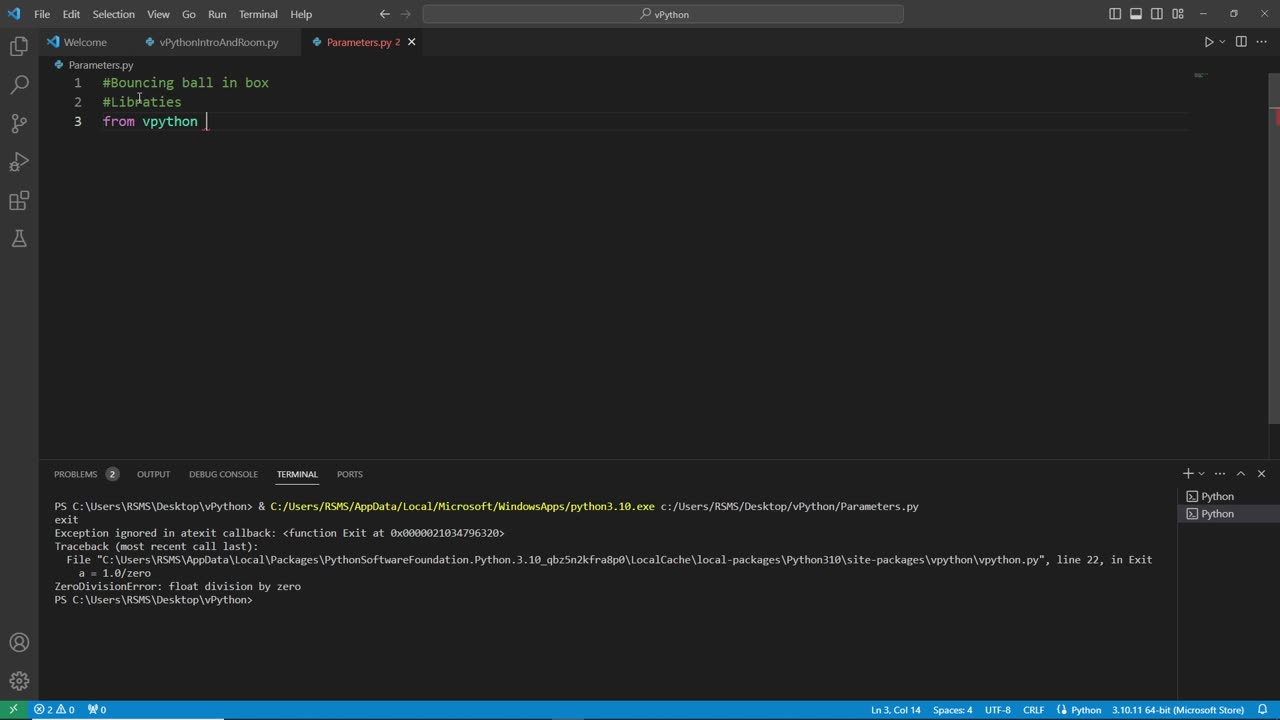Open the launch profile dropdown beside plus
The image size is (1280, 720).
click(x=1201, y=474)
